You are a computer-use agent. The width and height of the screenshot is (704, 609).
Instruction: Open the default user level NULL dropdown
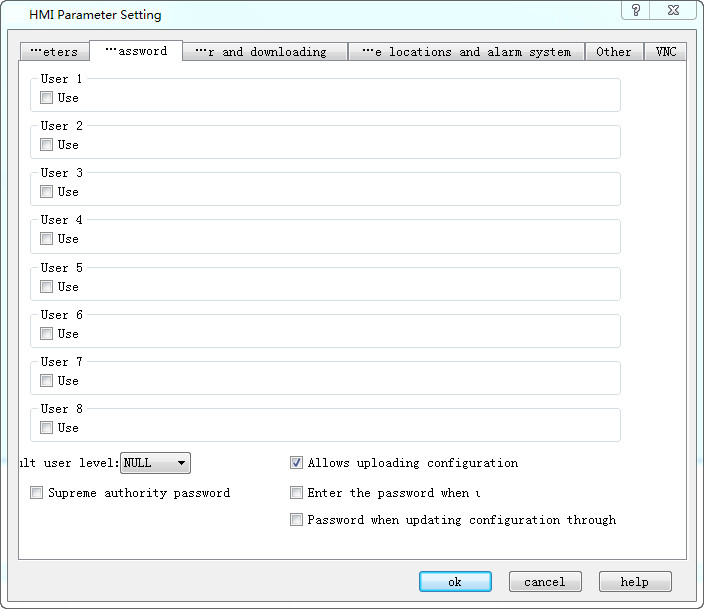point(155,463)
